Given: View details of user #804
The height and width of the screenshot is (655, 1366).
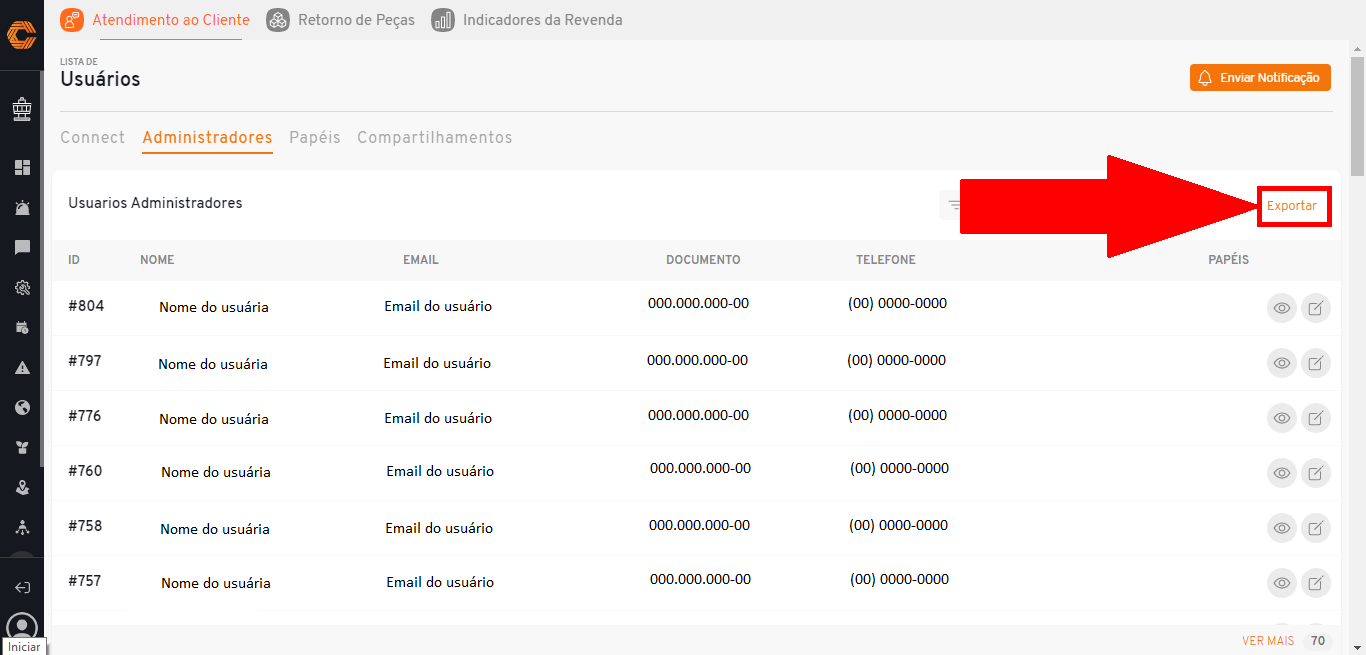Looking at the screenshot, I should click(x=1281, y=308).
